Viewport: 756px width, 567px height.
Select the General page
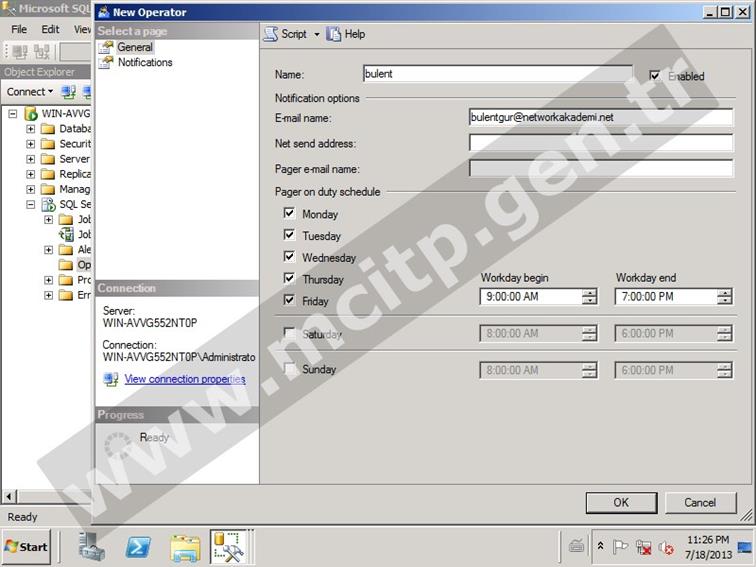(135, 47)
